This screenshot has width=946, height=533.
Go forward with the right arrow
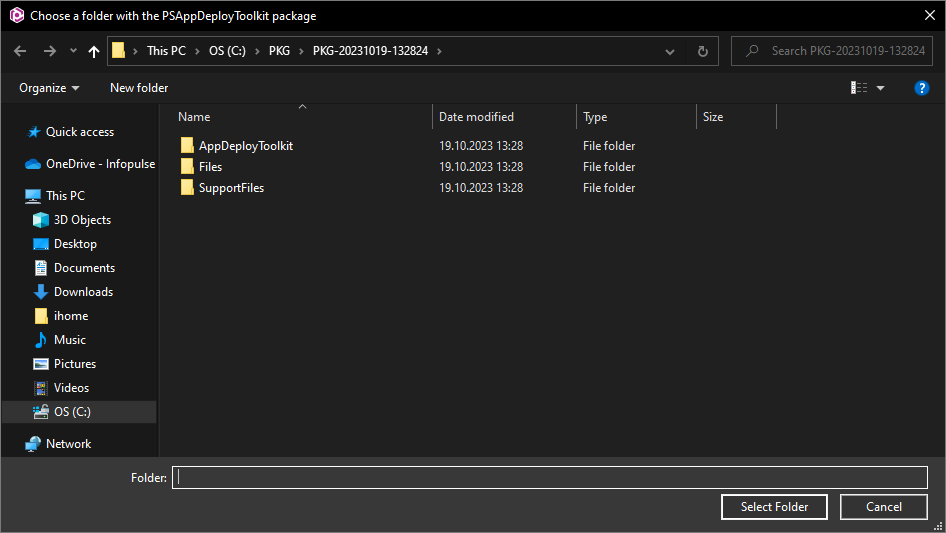[49, 51]
